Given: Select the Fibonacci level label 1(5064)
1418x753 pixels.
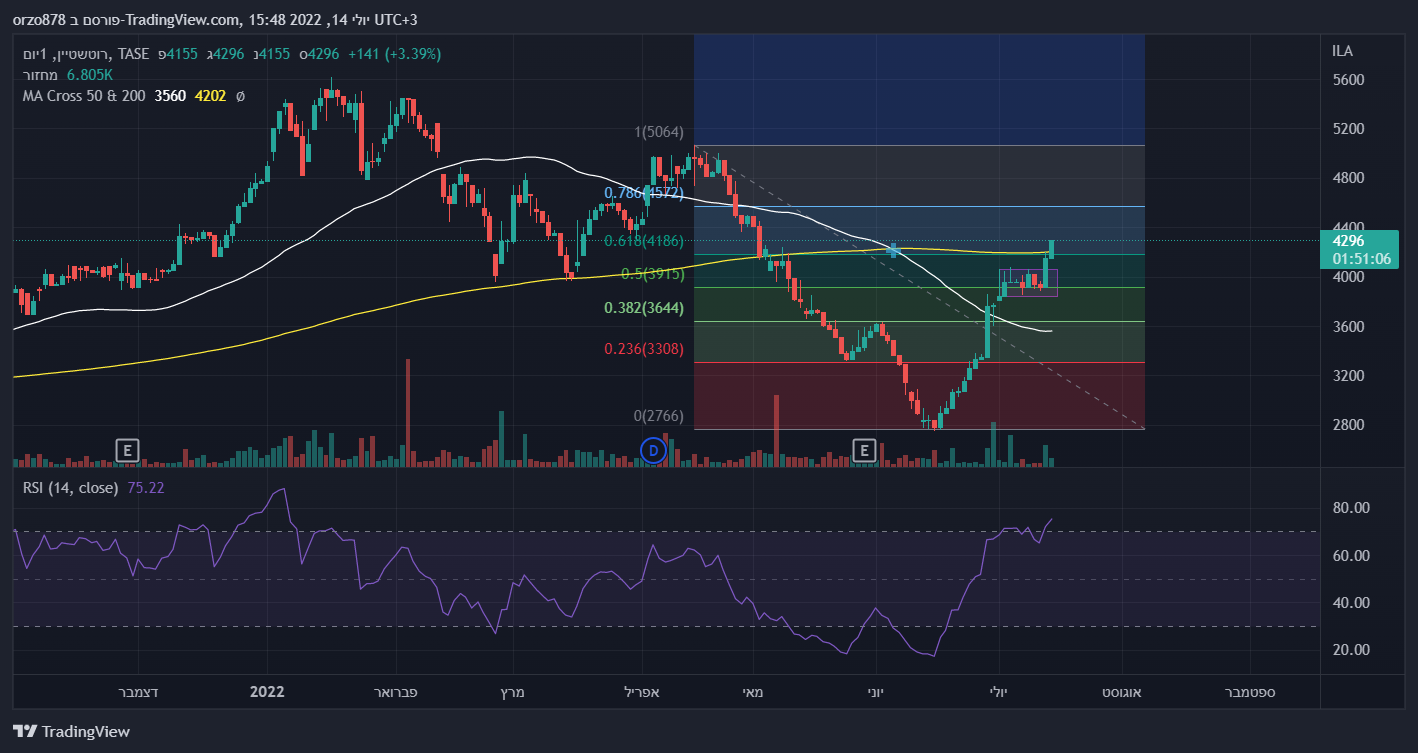Looking at the screenshot, I should (659, 133).
